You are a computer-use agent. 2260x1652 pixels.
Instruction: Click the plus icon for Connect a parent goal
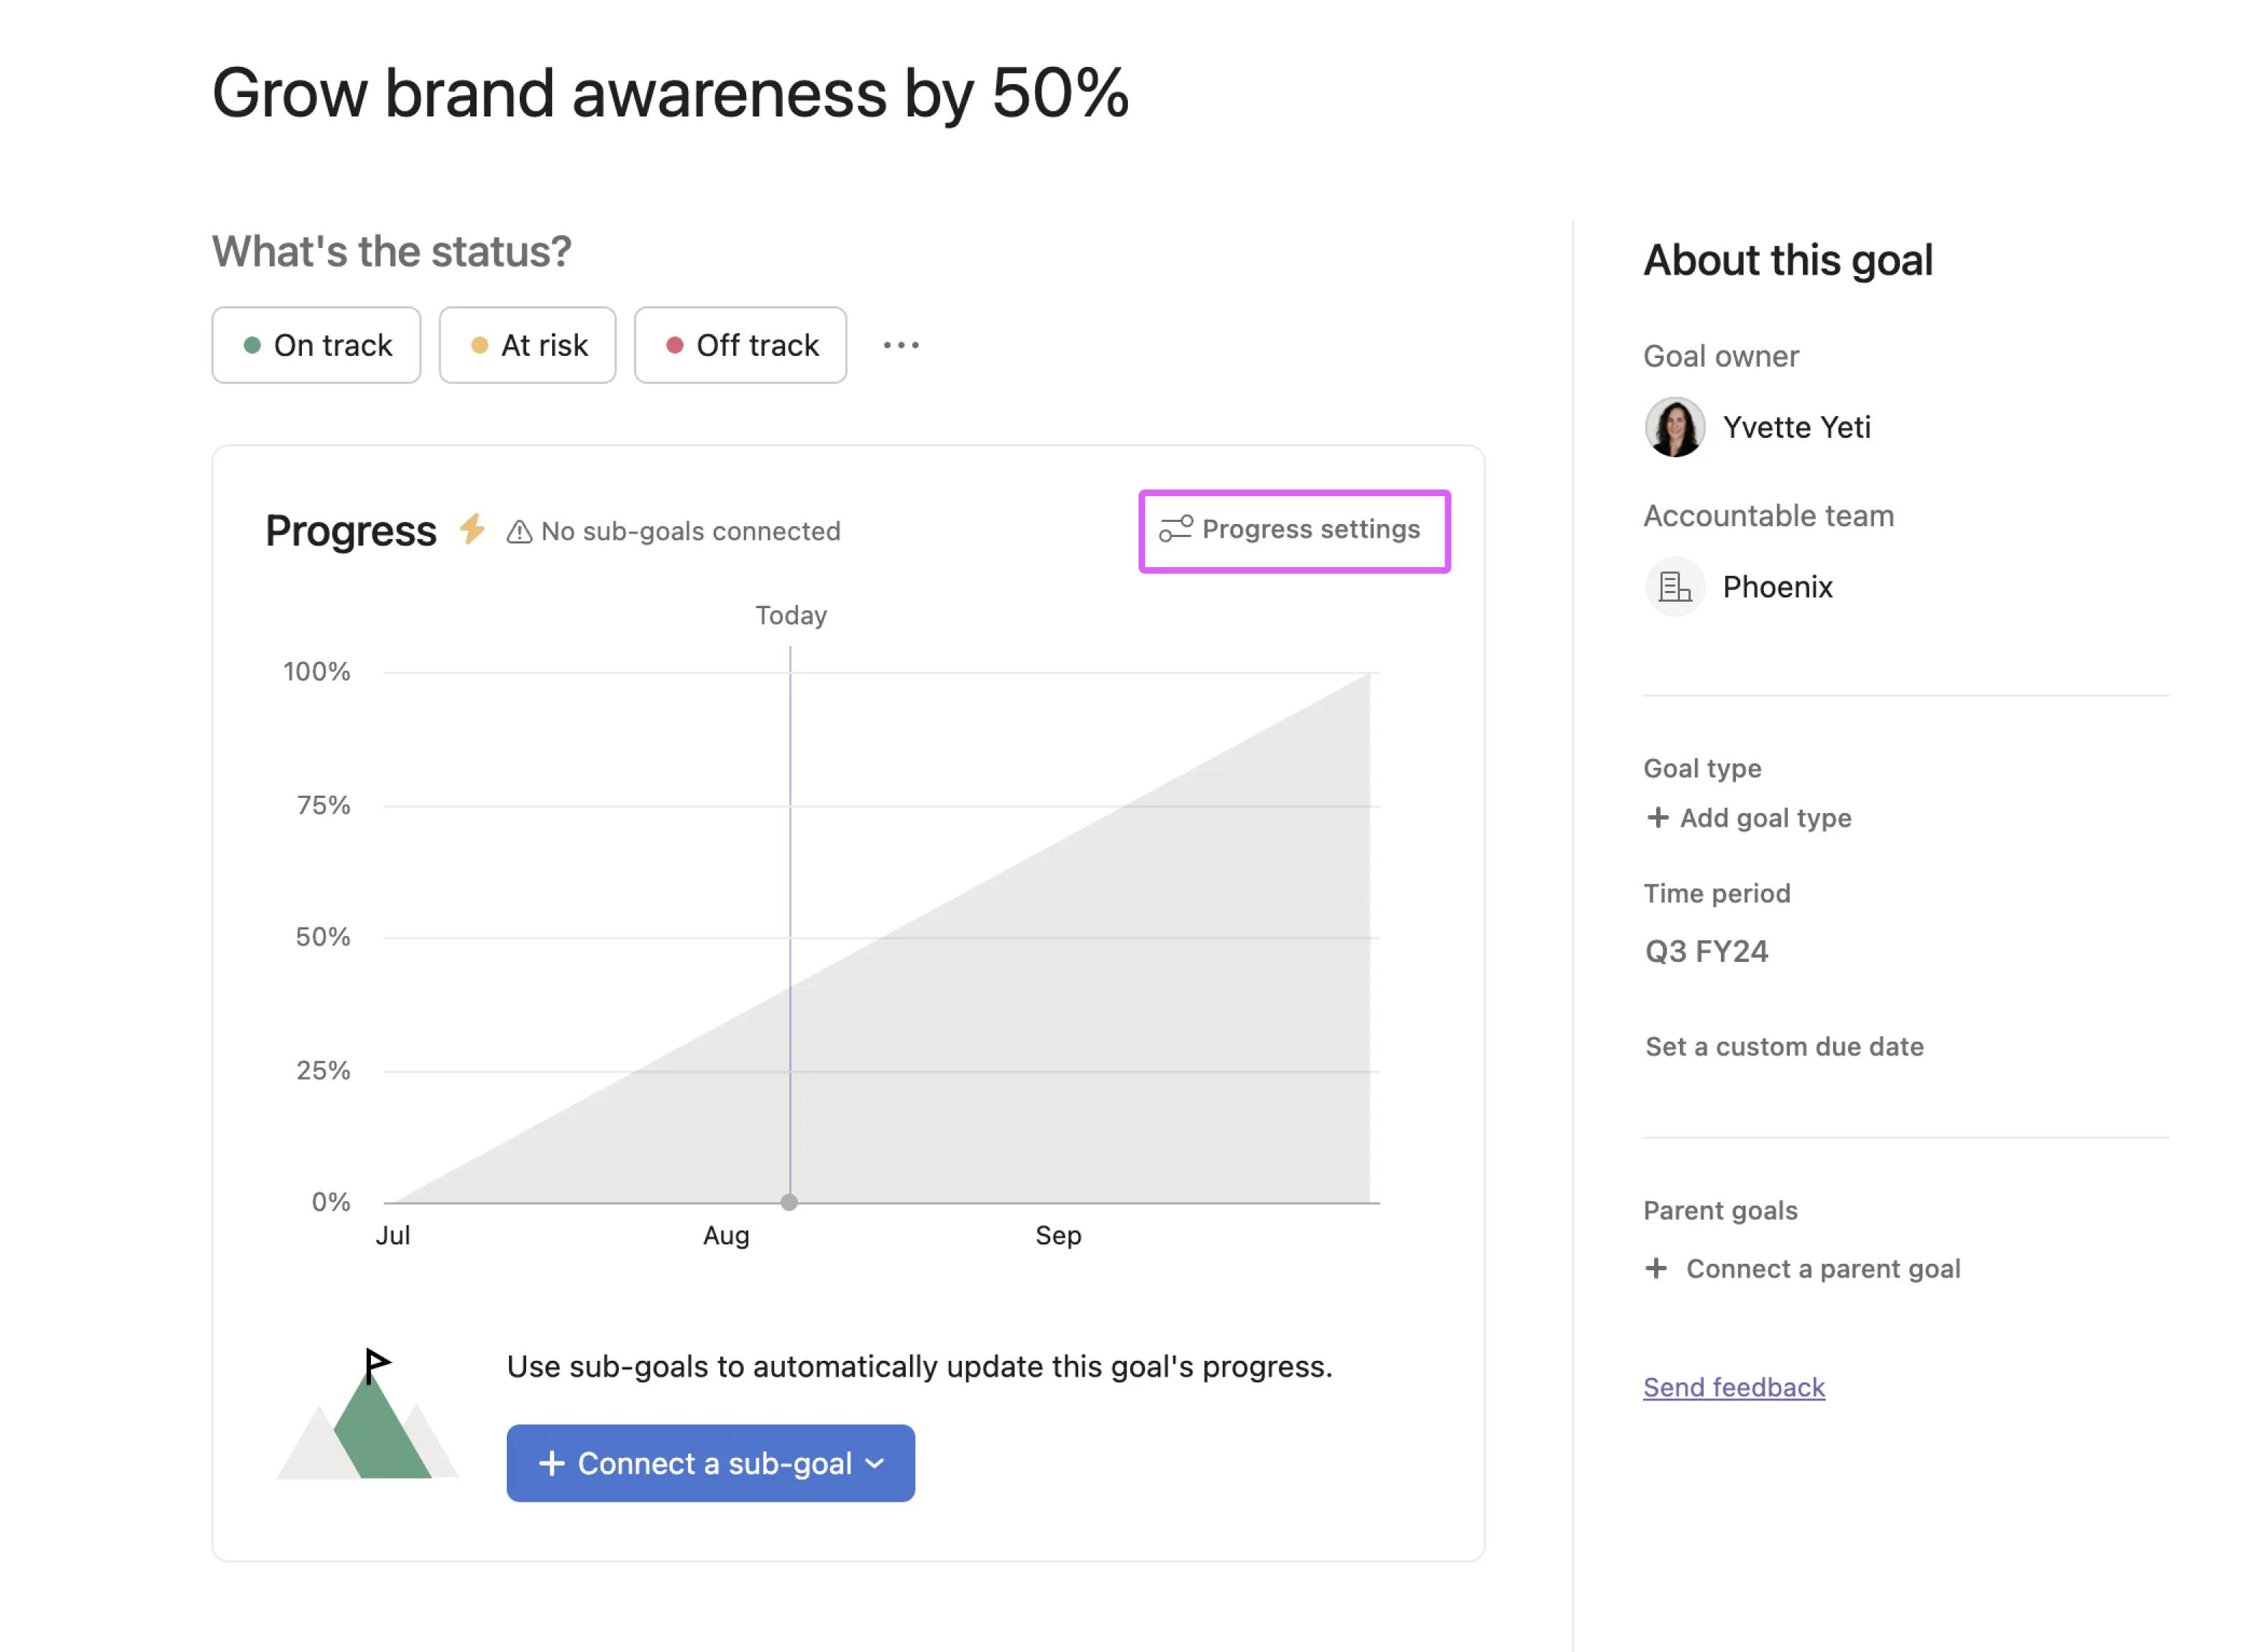1656,1268
